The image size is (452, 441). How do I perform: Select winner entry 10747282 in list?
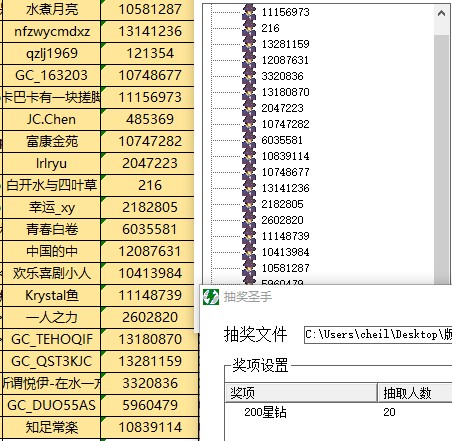tap(285, 124)
